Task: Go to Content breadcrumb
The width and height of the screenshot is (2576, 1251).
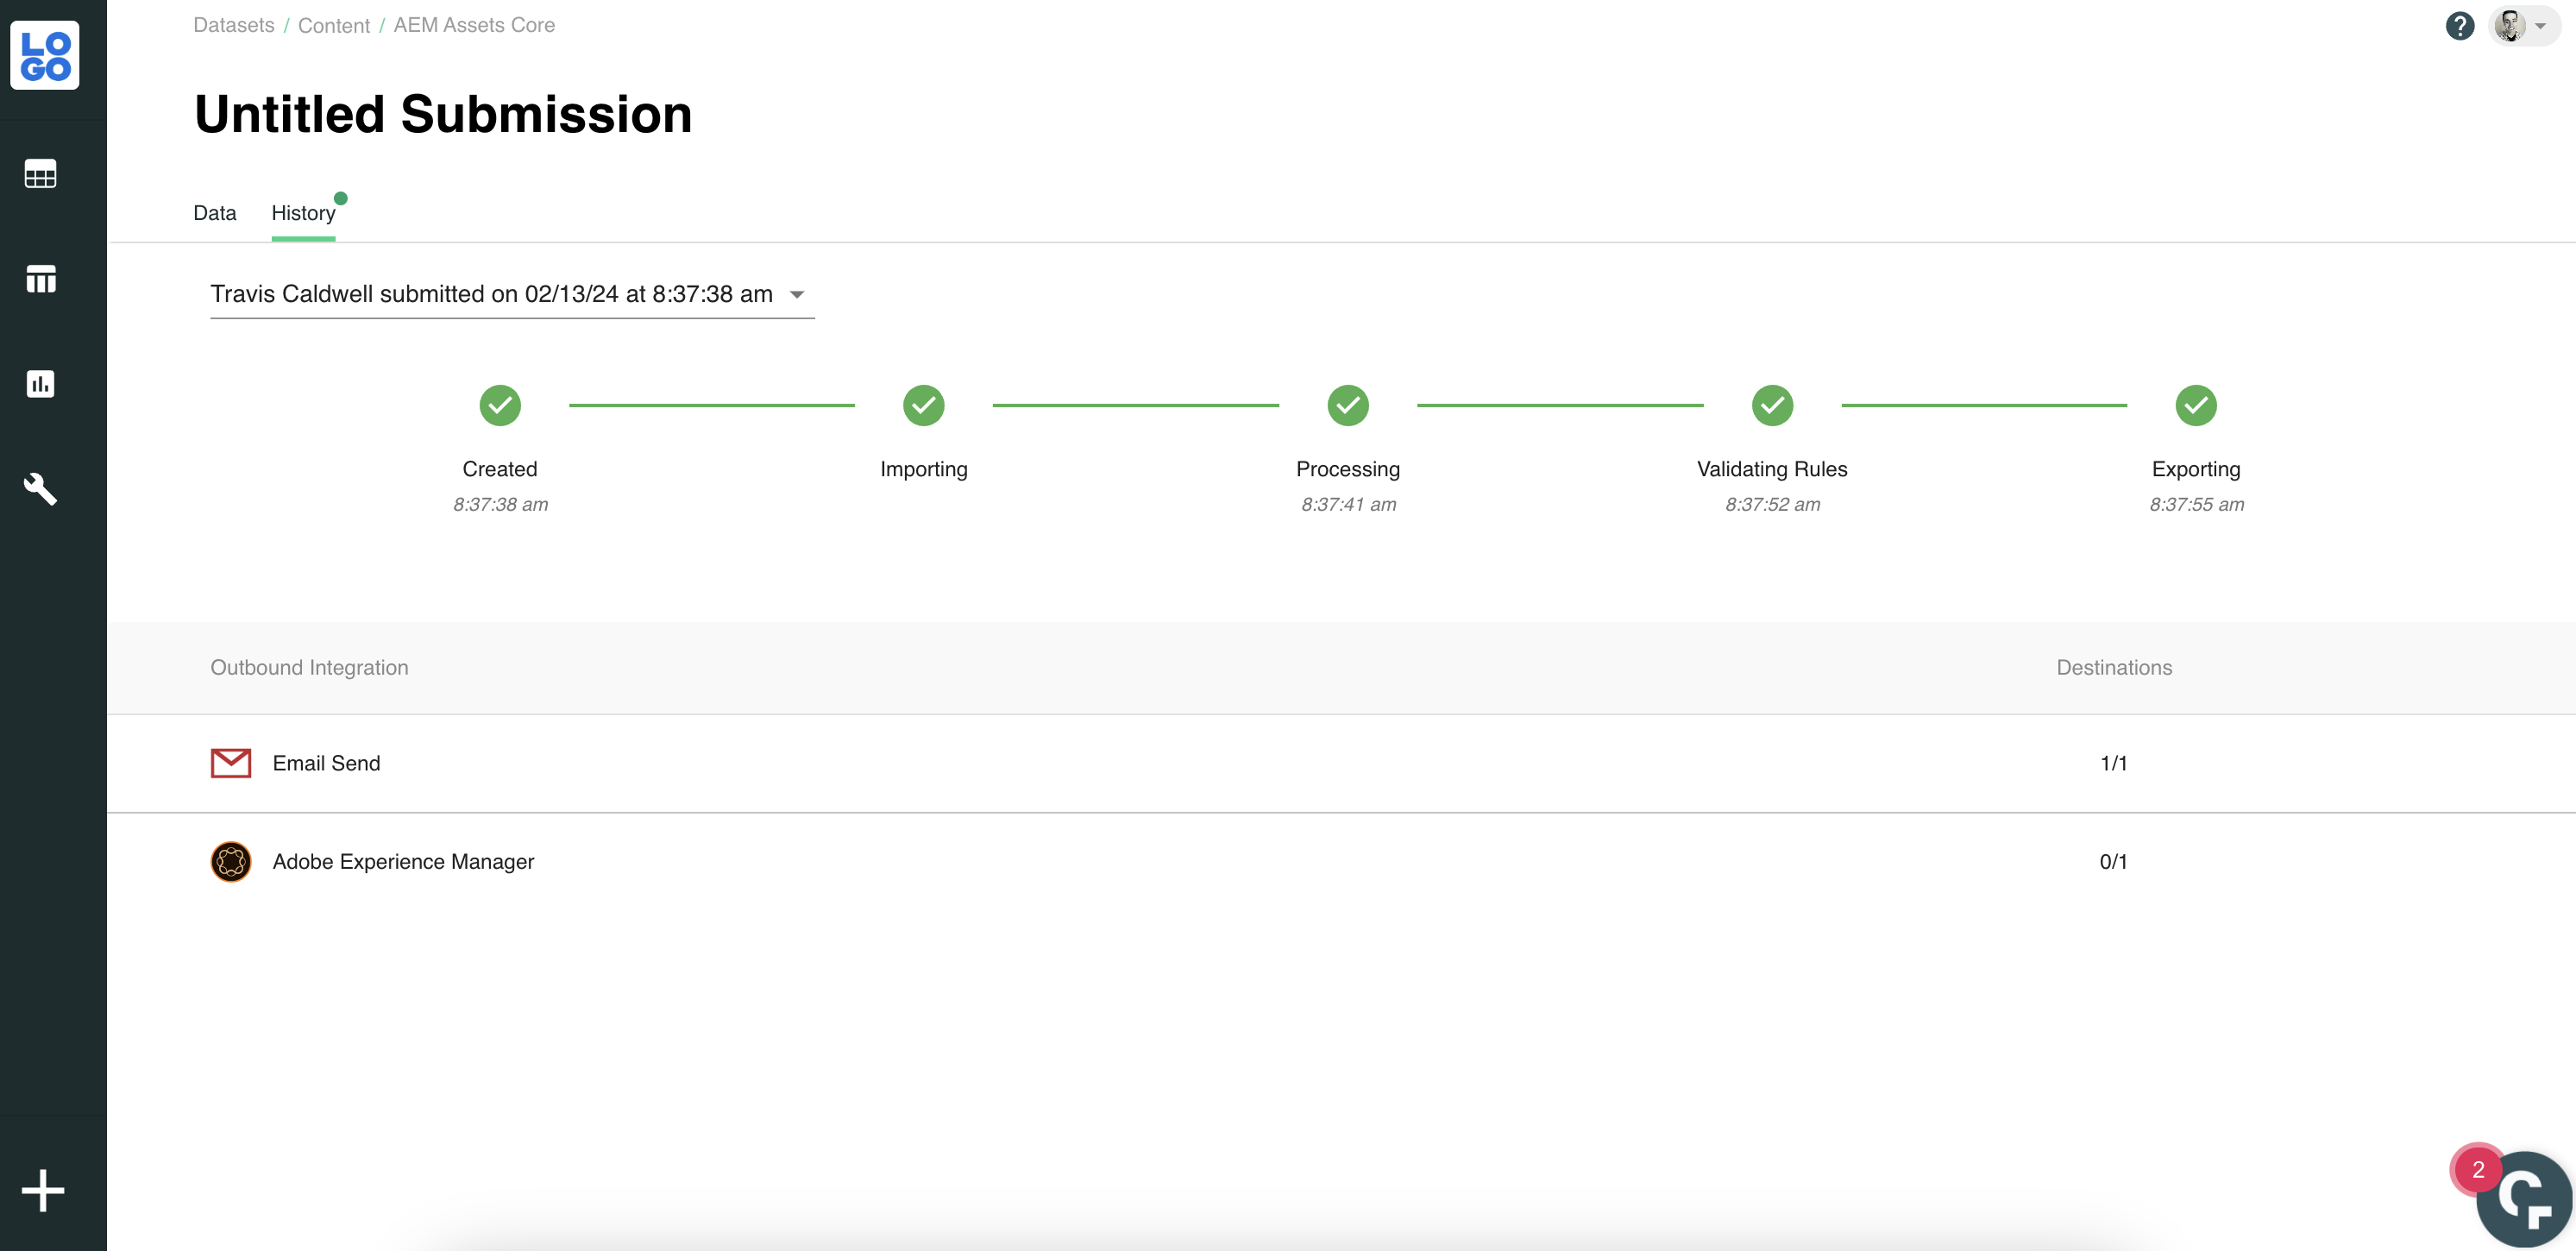Action: pos(334,25)
